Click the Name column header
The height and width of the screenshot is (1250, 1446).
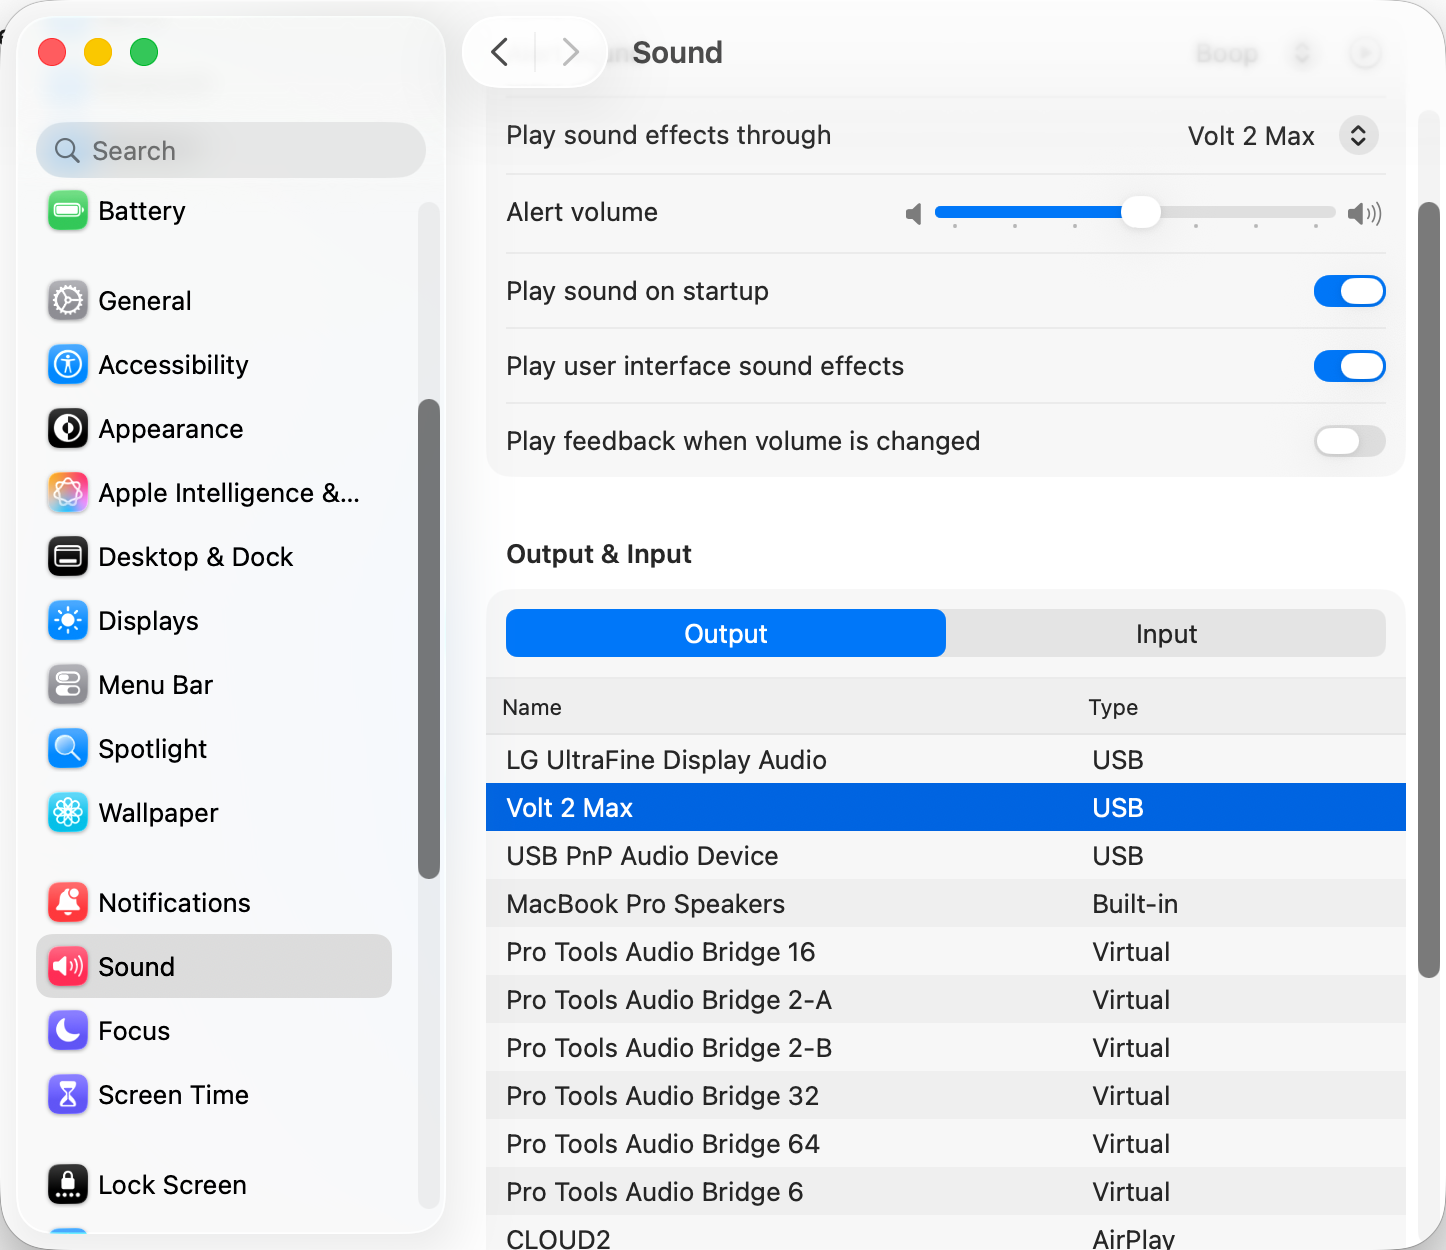point(532,707)
